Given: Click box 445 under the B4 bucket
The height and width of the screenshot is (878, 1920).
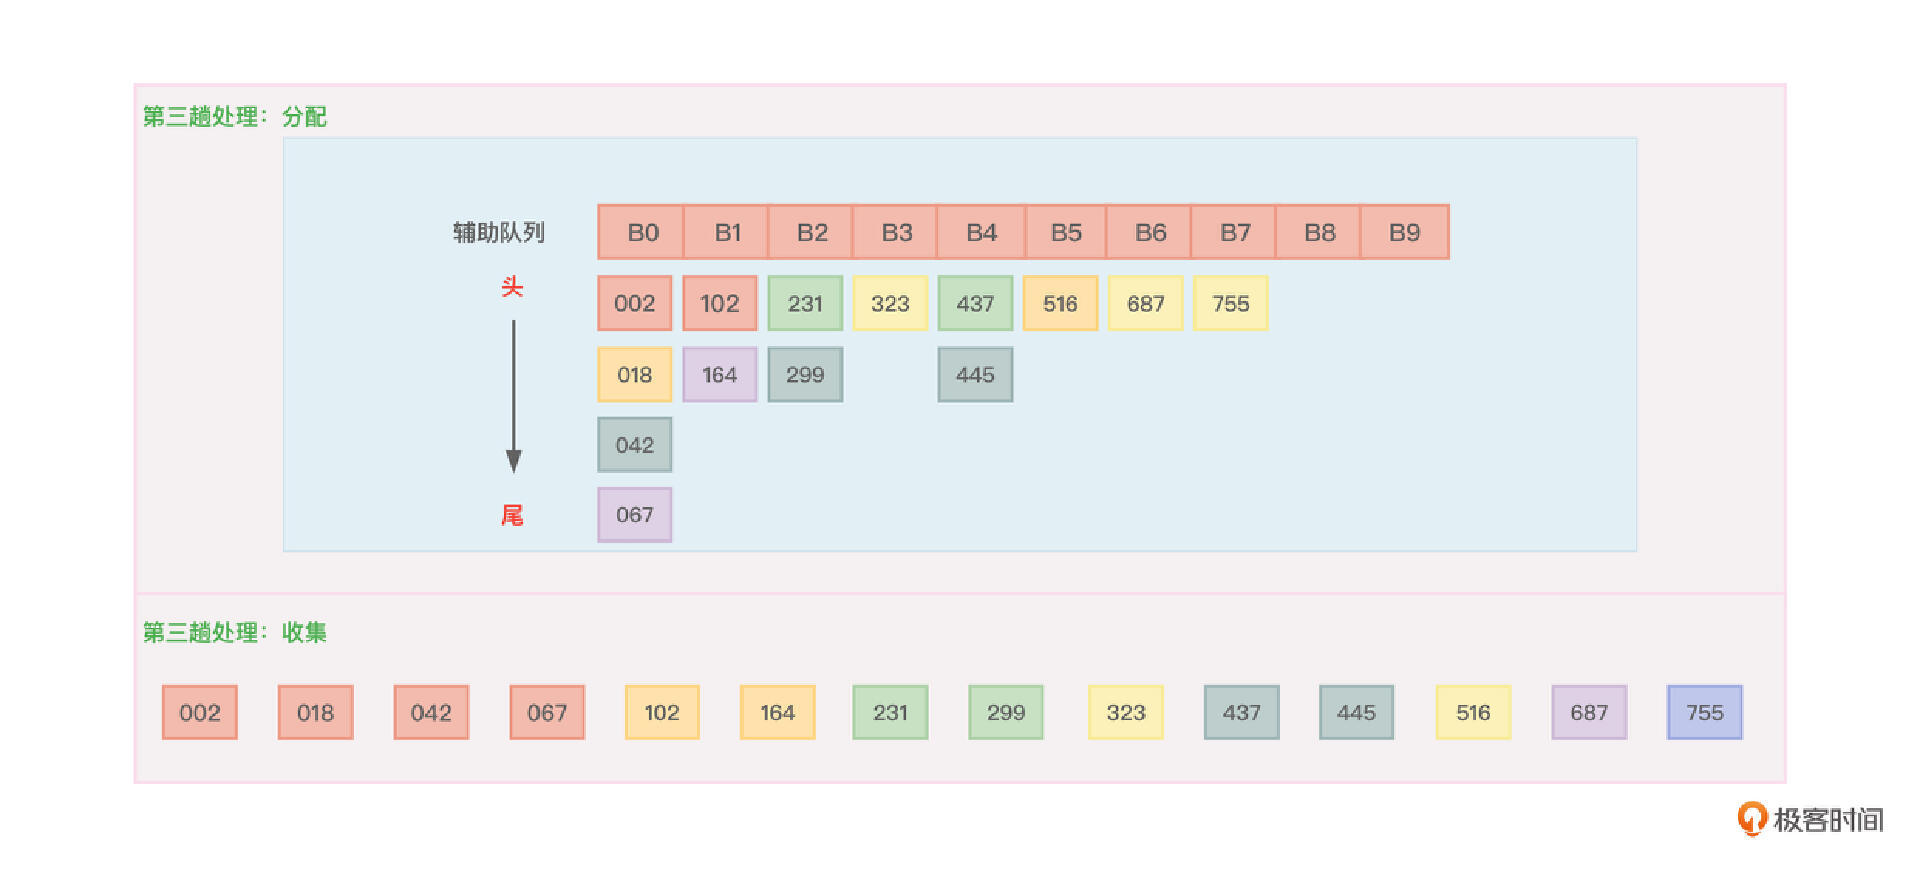Looking at the screenshot, I should click(975, 375).
